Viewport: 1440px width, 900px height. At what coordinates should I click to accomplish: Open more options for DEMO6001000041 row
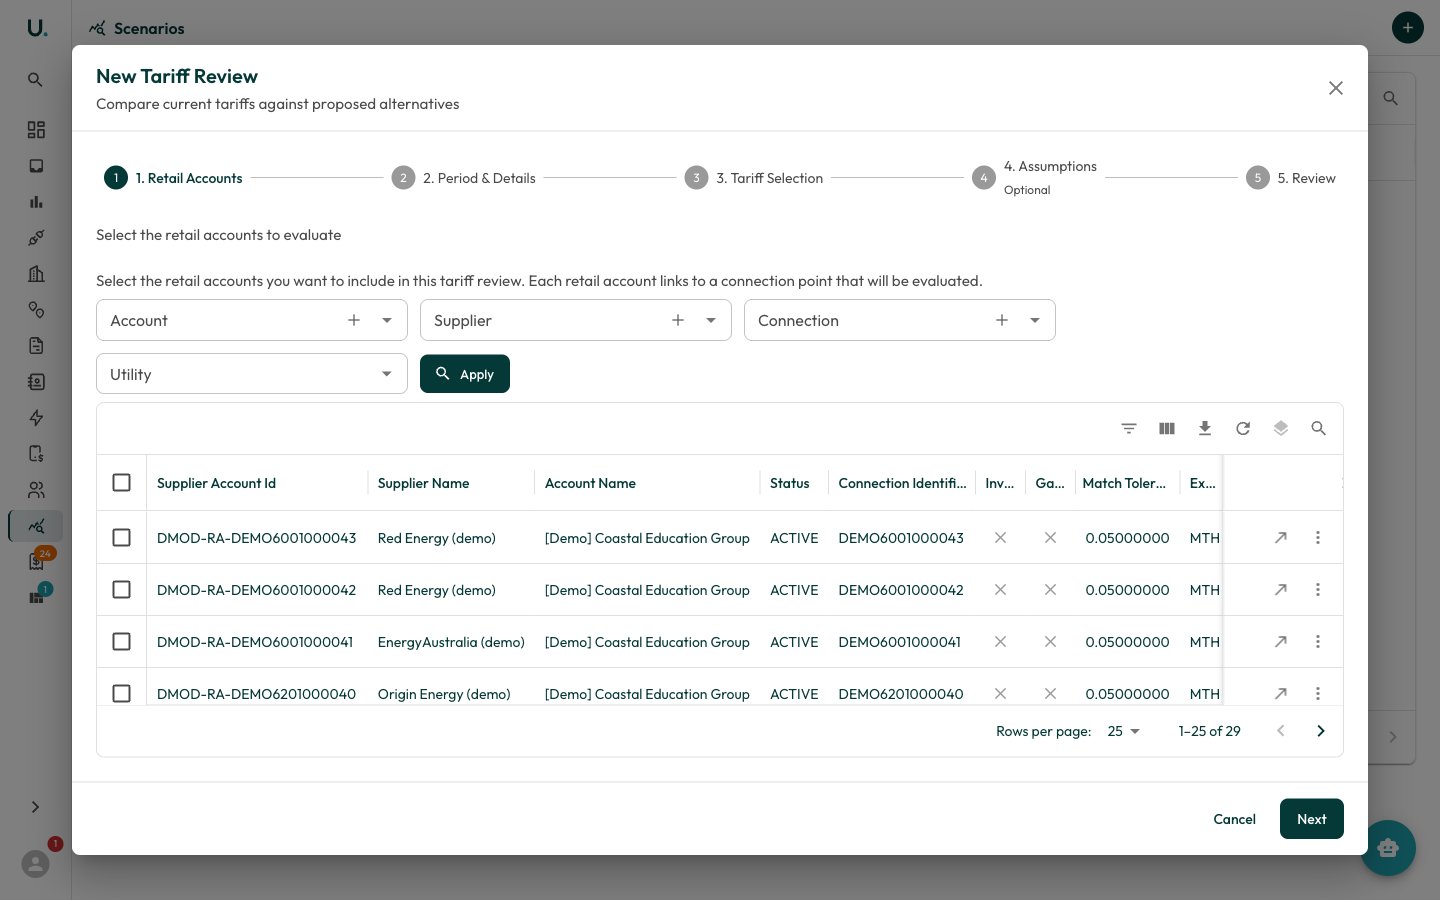1318,642
